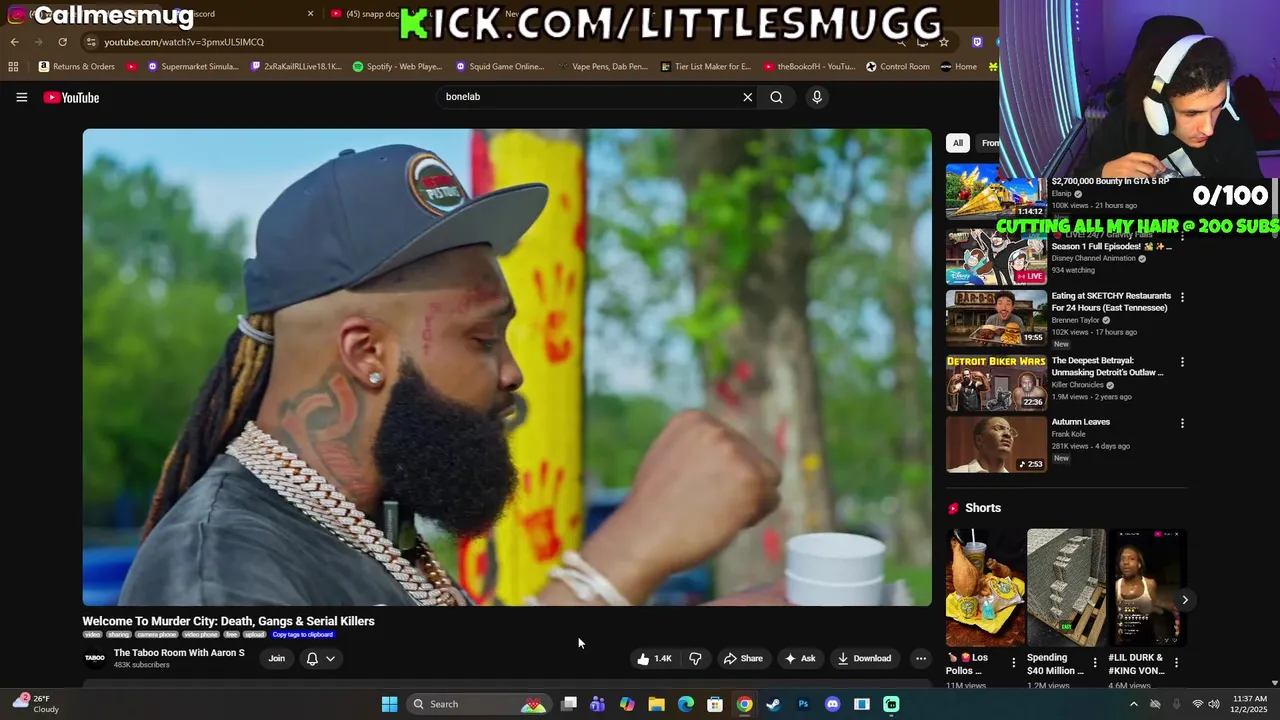Click the 'camera phone' tag chip
The width and height of the screenshot is (1280, 720).
[x=156, y=634]
